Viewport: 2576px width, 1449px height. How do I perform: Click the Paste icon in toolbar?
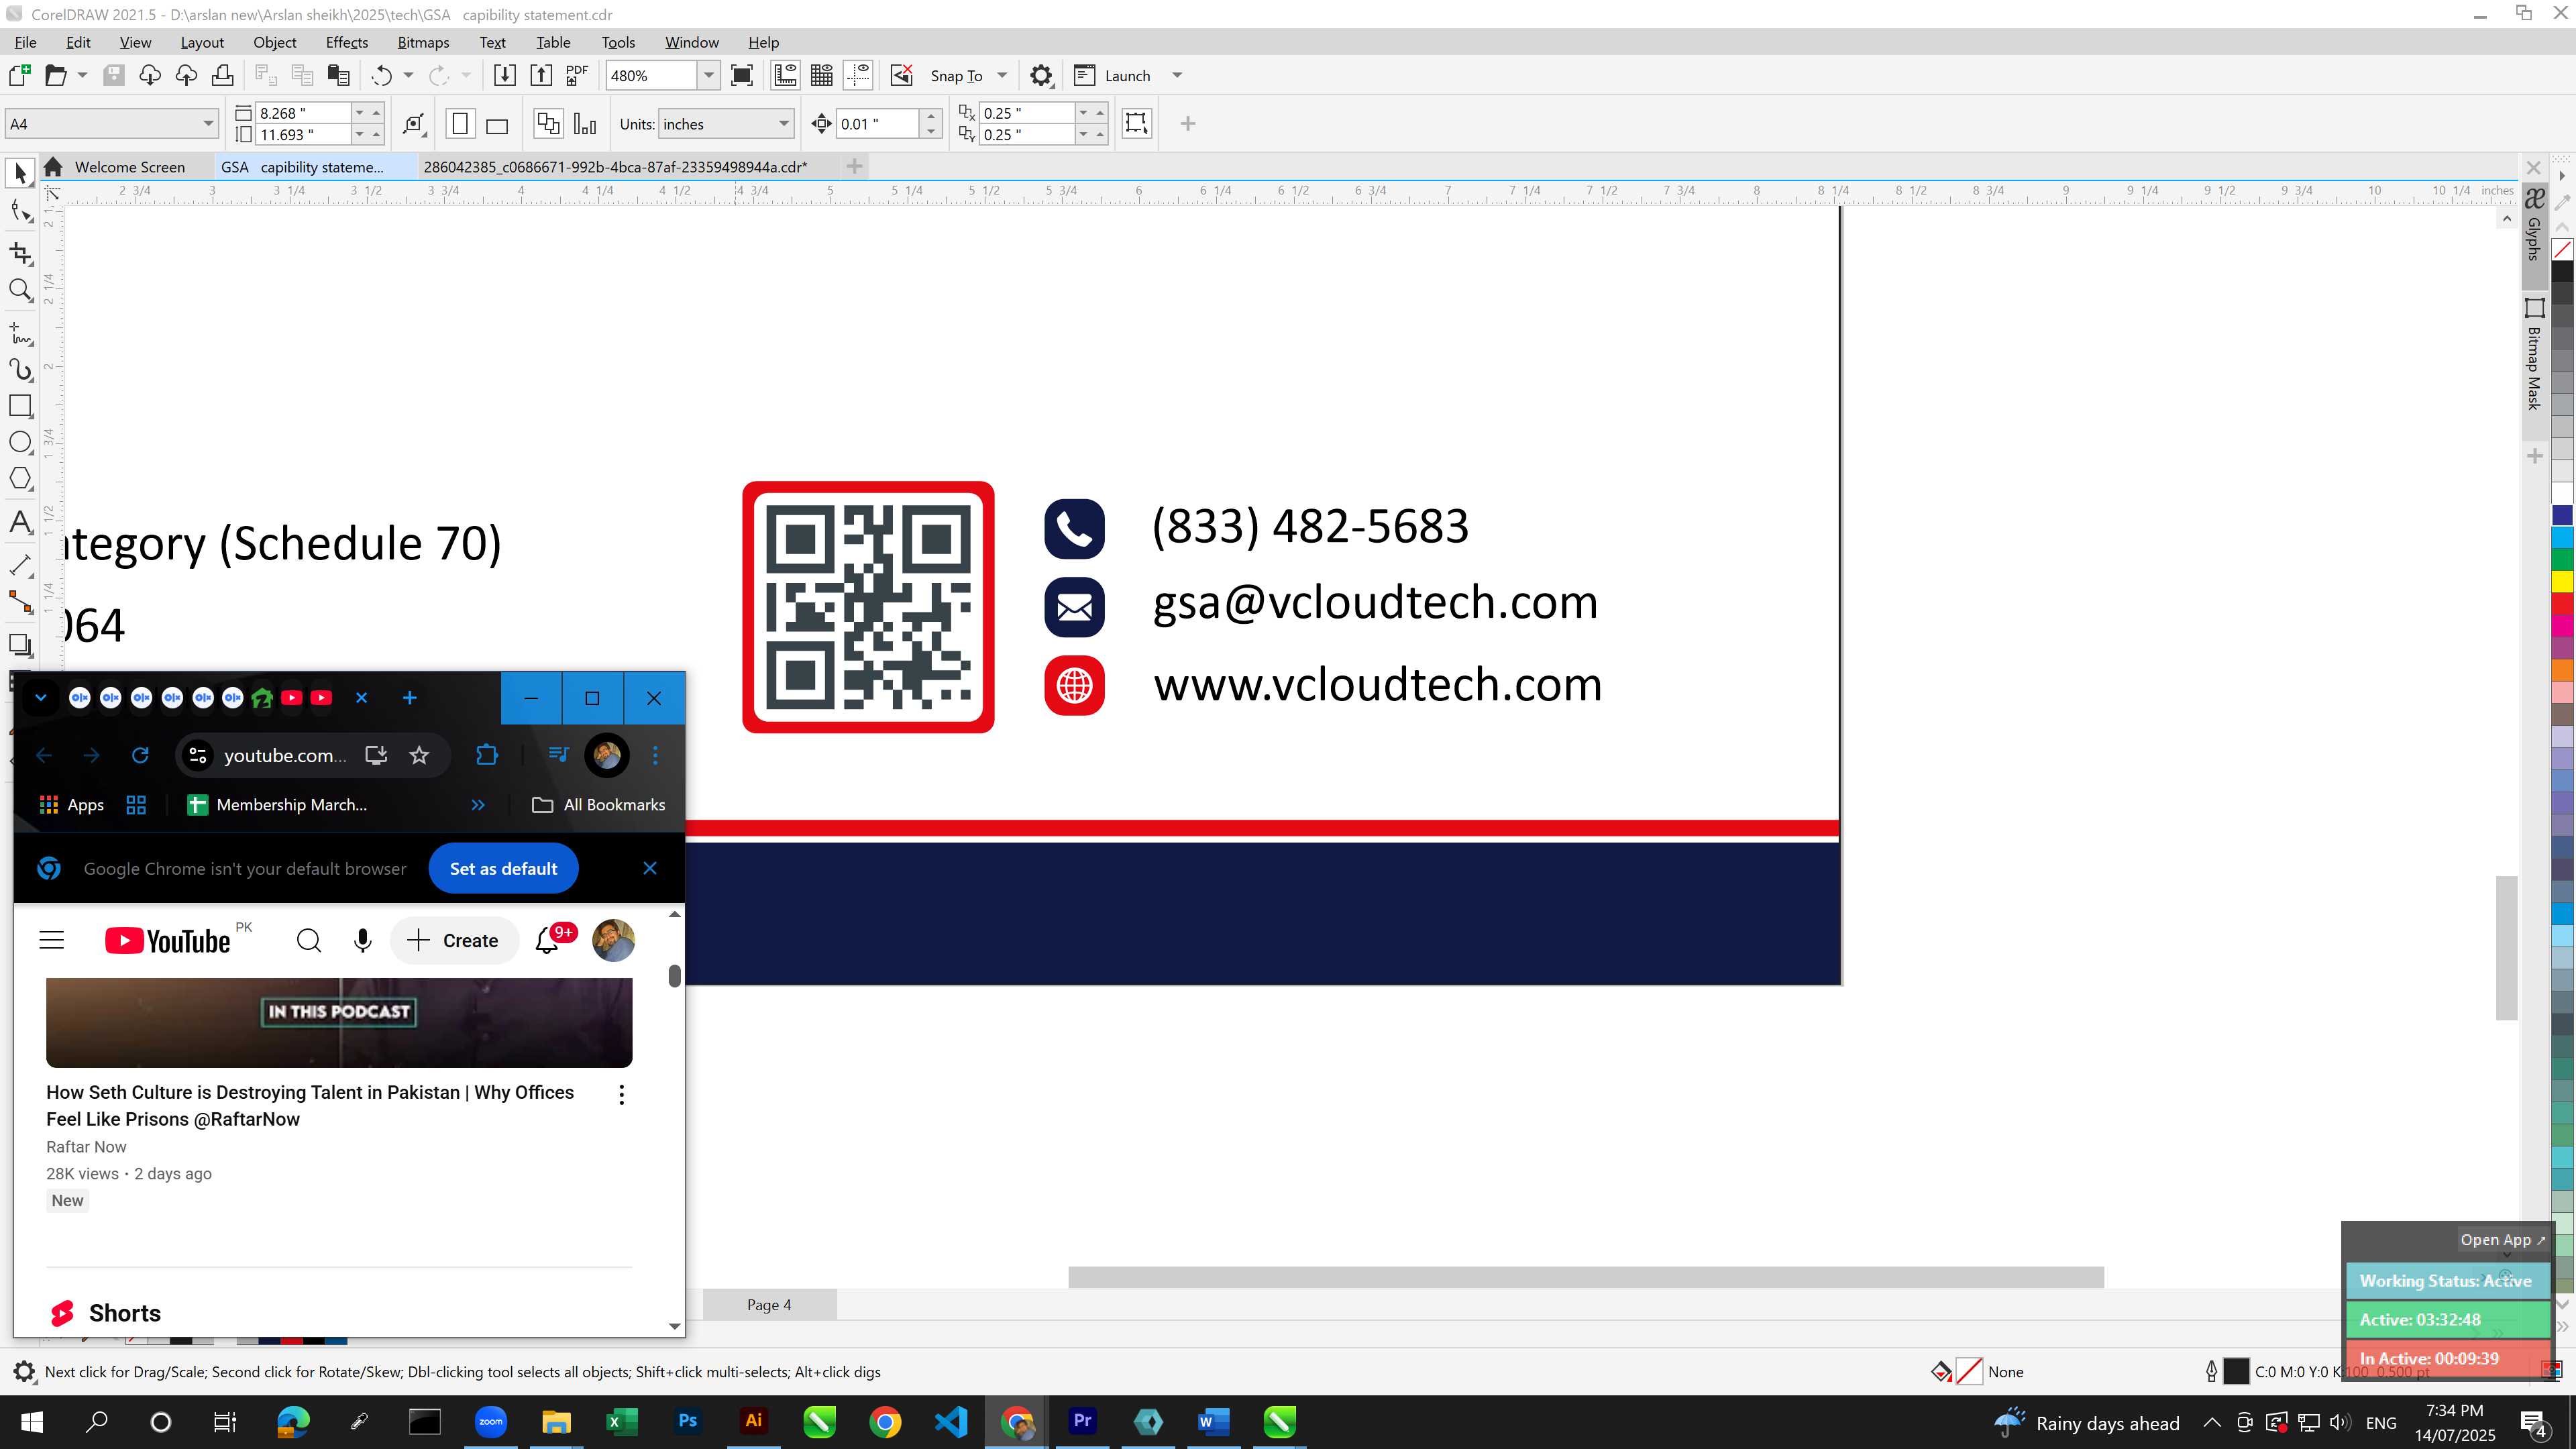coord(339,75)
